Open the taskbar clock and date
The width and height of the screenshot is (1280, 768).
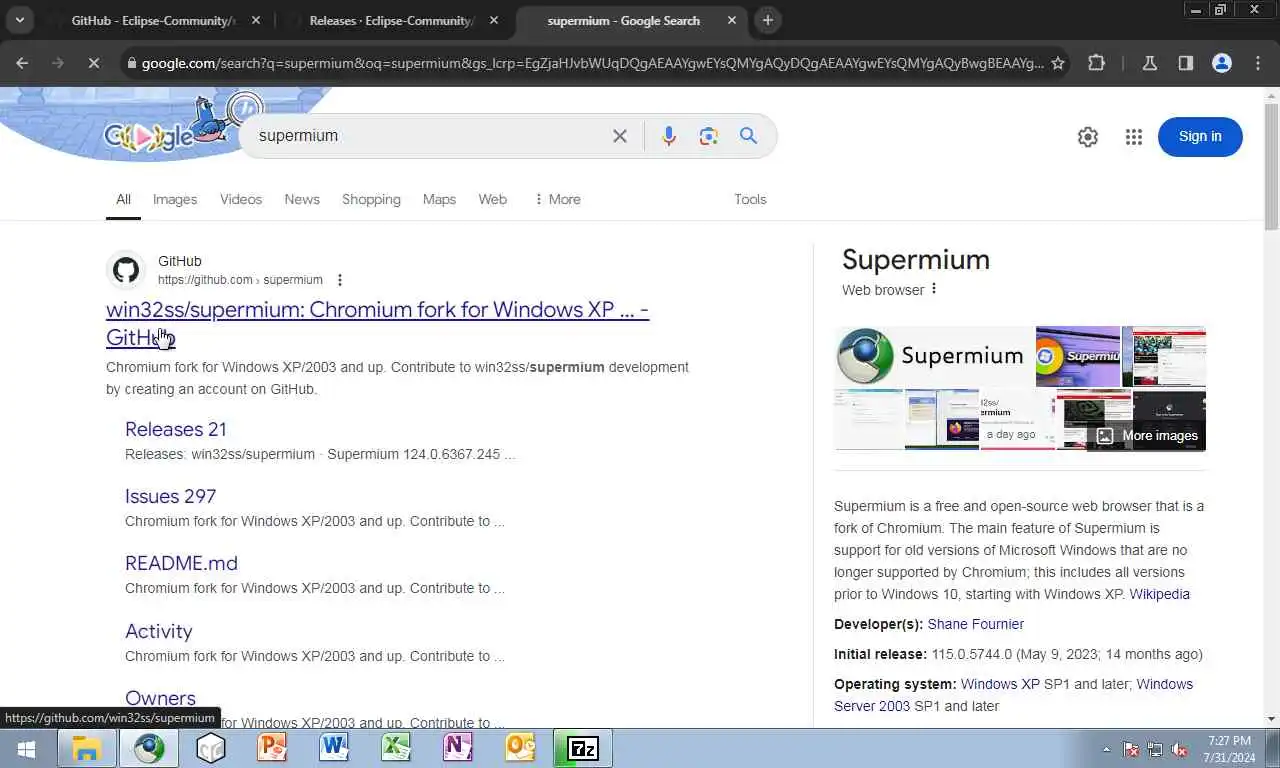(1229, 749)
